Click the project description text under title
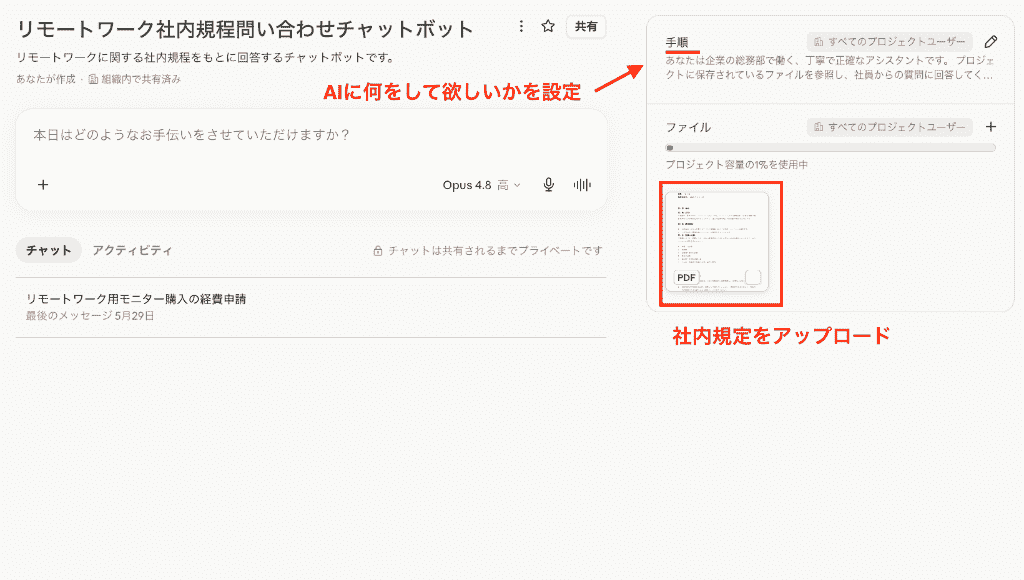The image size is (1024, 580). pos(206,57)
